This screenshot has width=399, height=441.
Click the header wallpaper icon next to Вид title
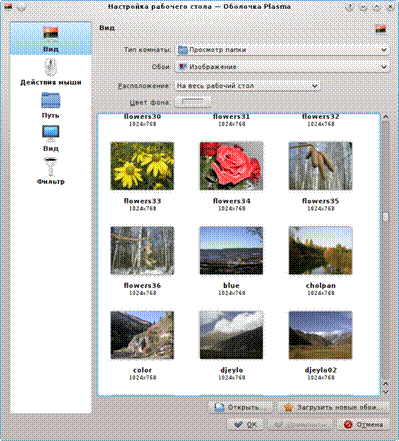[x=381, y=29]
